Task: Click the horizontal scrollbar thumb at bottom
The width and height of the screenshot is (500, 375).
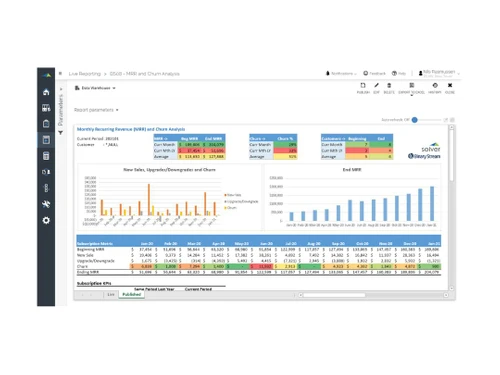Action: [x=334, y=295]
